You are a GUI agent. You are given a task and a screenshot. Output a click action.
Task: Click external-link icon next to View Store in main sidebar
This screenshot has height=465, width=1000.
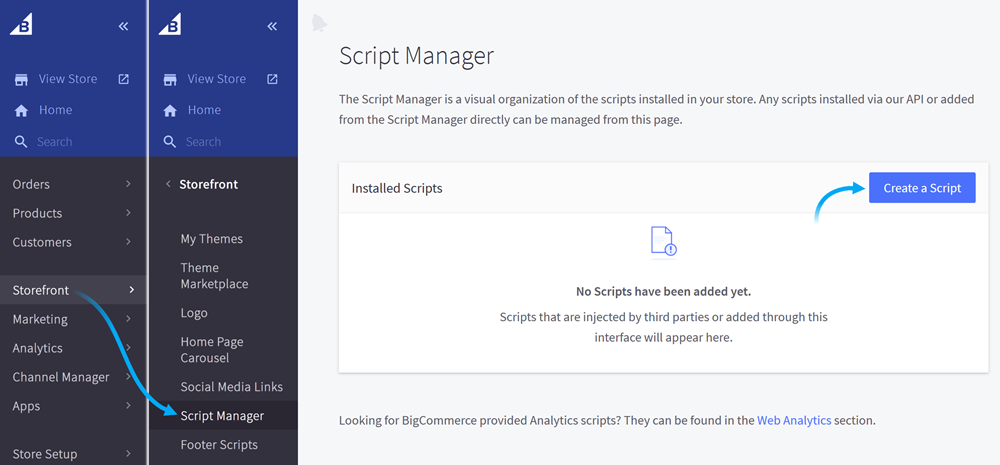click(x=124, y=79)
